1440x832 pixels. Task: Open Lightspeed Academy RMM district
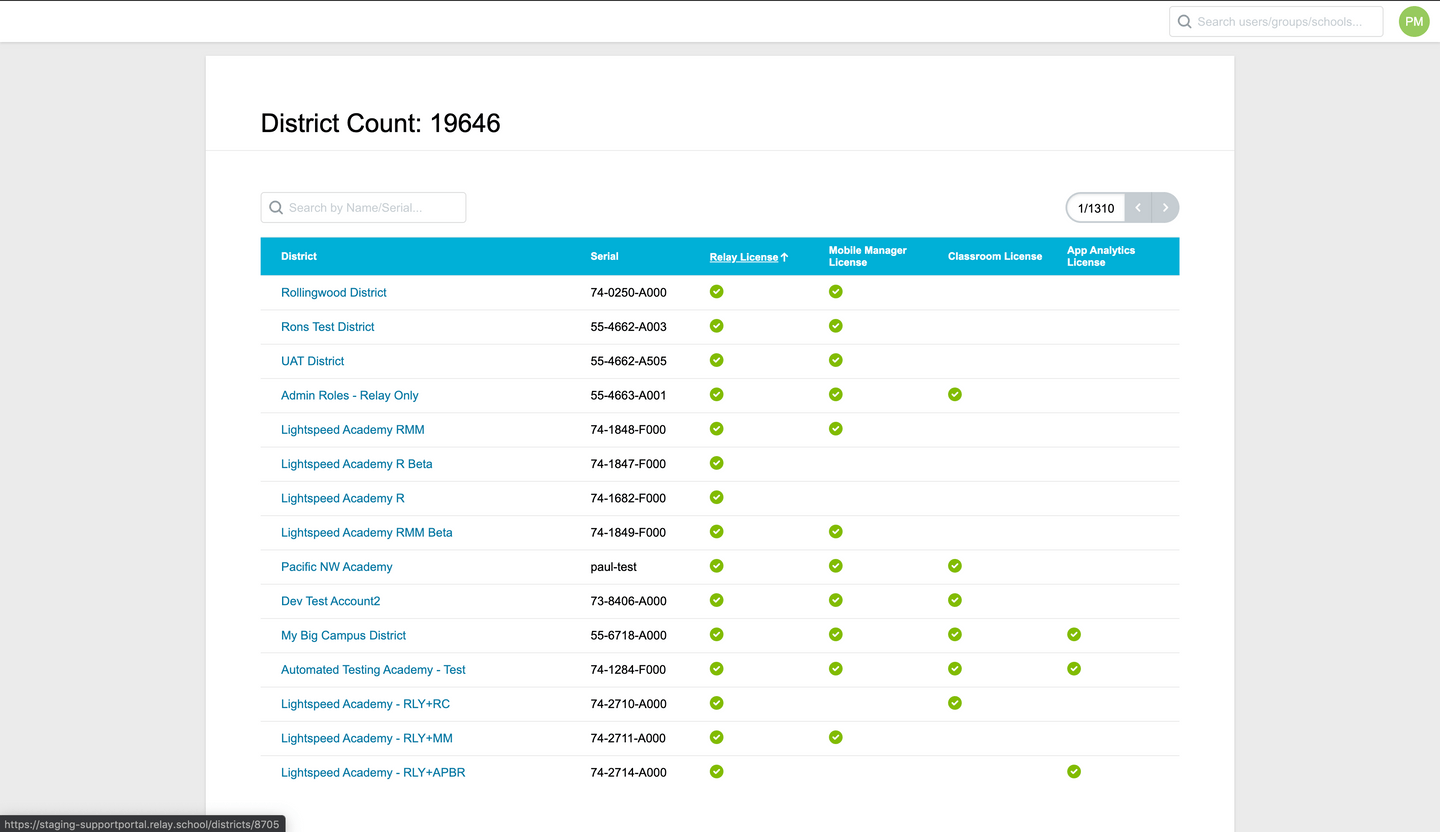pos(353,430)
